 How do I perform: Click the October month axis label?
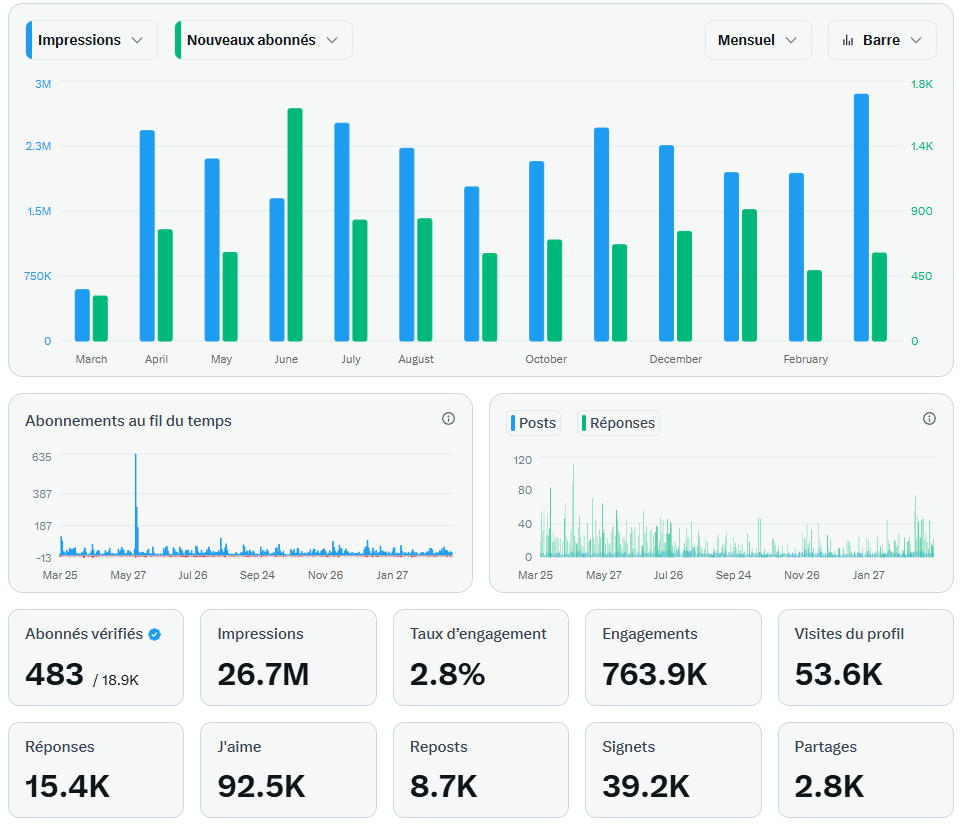pyautogui.click(x=546, y=359)
